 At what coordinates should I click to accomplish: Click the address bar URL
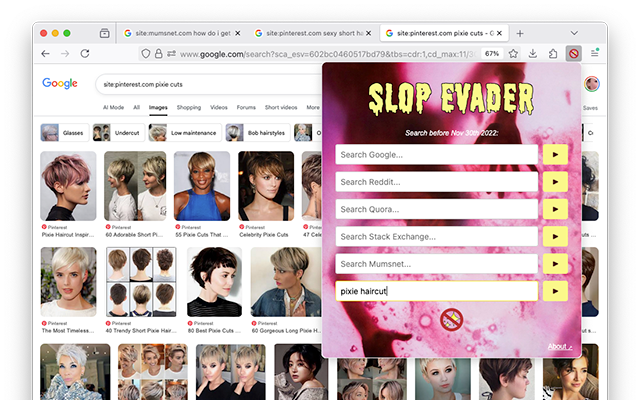[328, 54]
